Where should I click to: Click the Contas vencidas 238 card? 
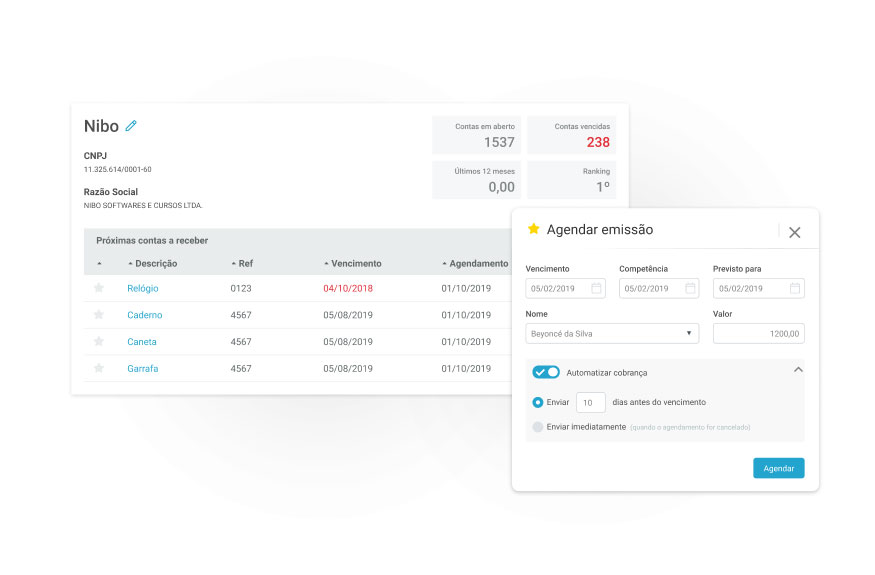click(x=571, y=135)
